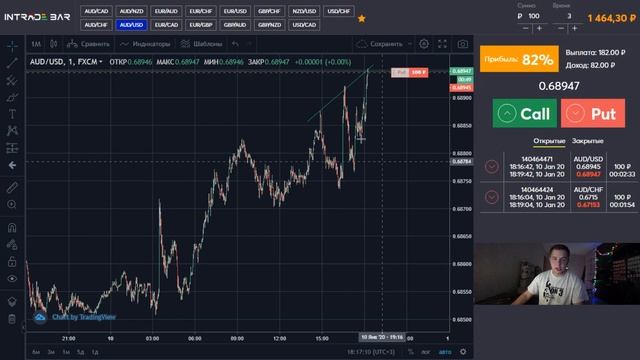Viewport: 640px width, 360px height.
Task: Toggle lock all drawing tools
Action: (12, 262)
